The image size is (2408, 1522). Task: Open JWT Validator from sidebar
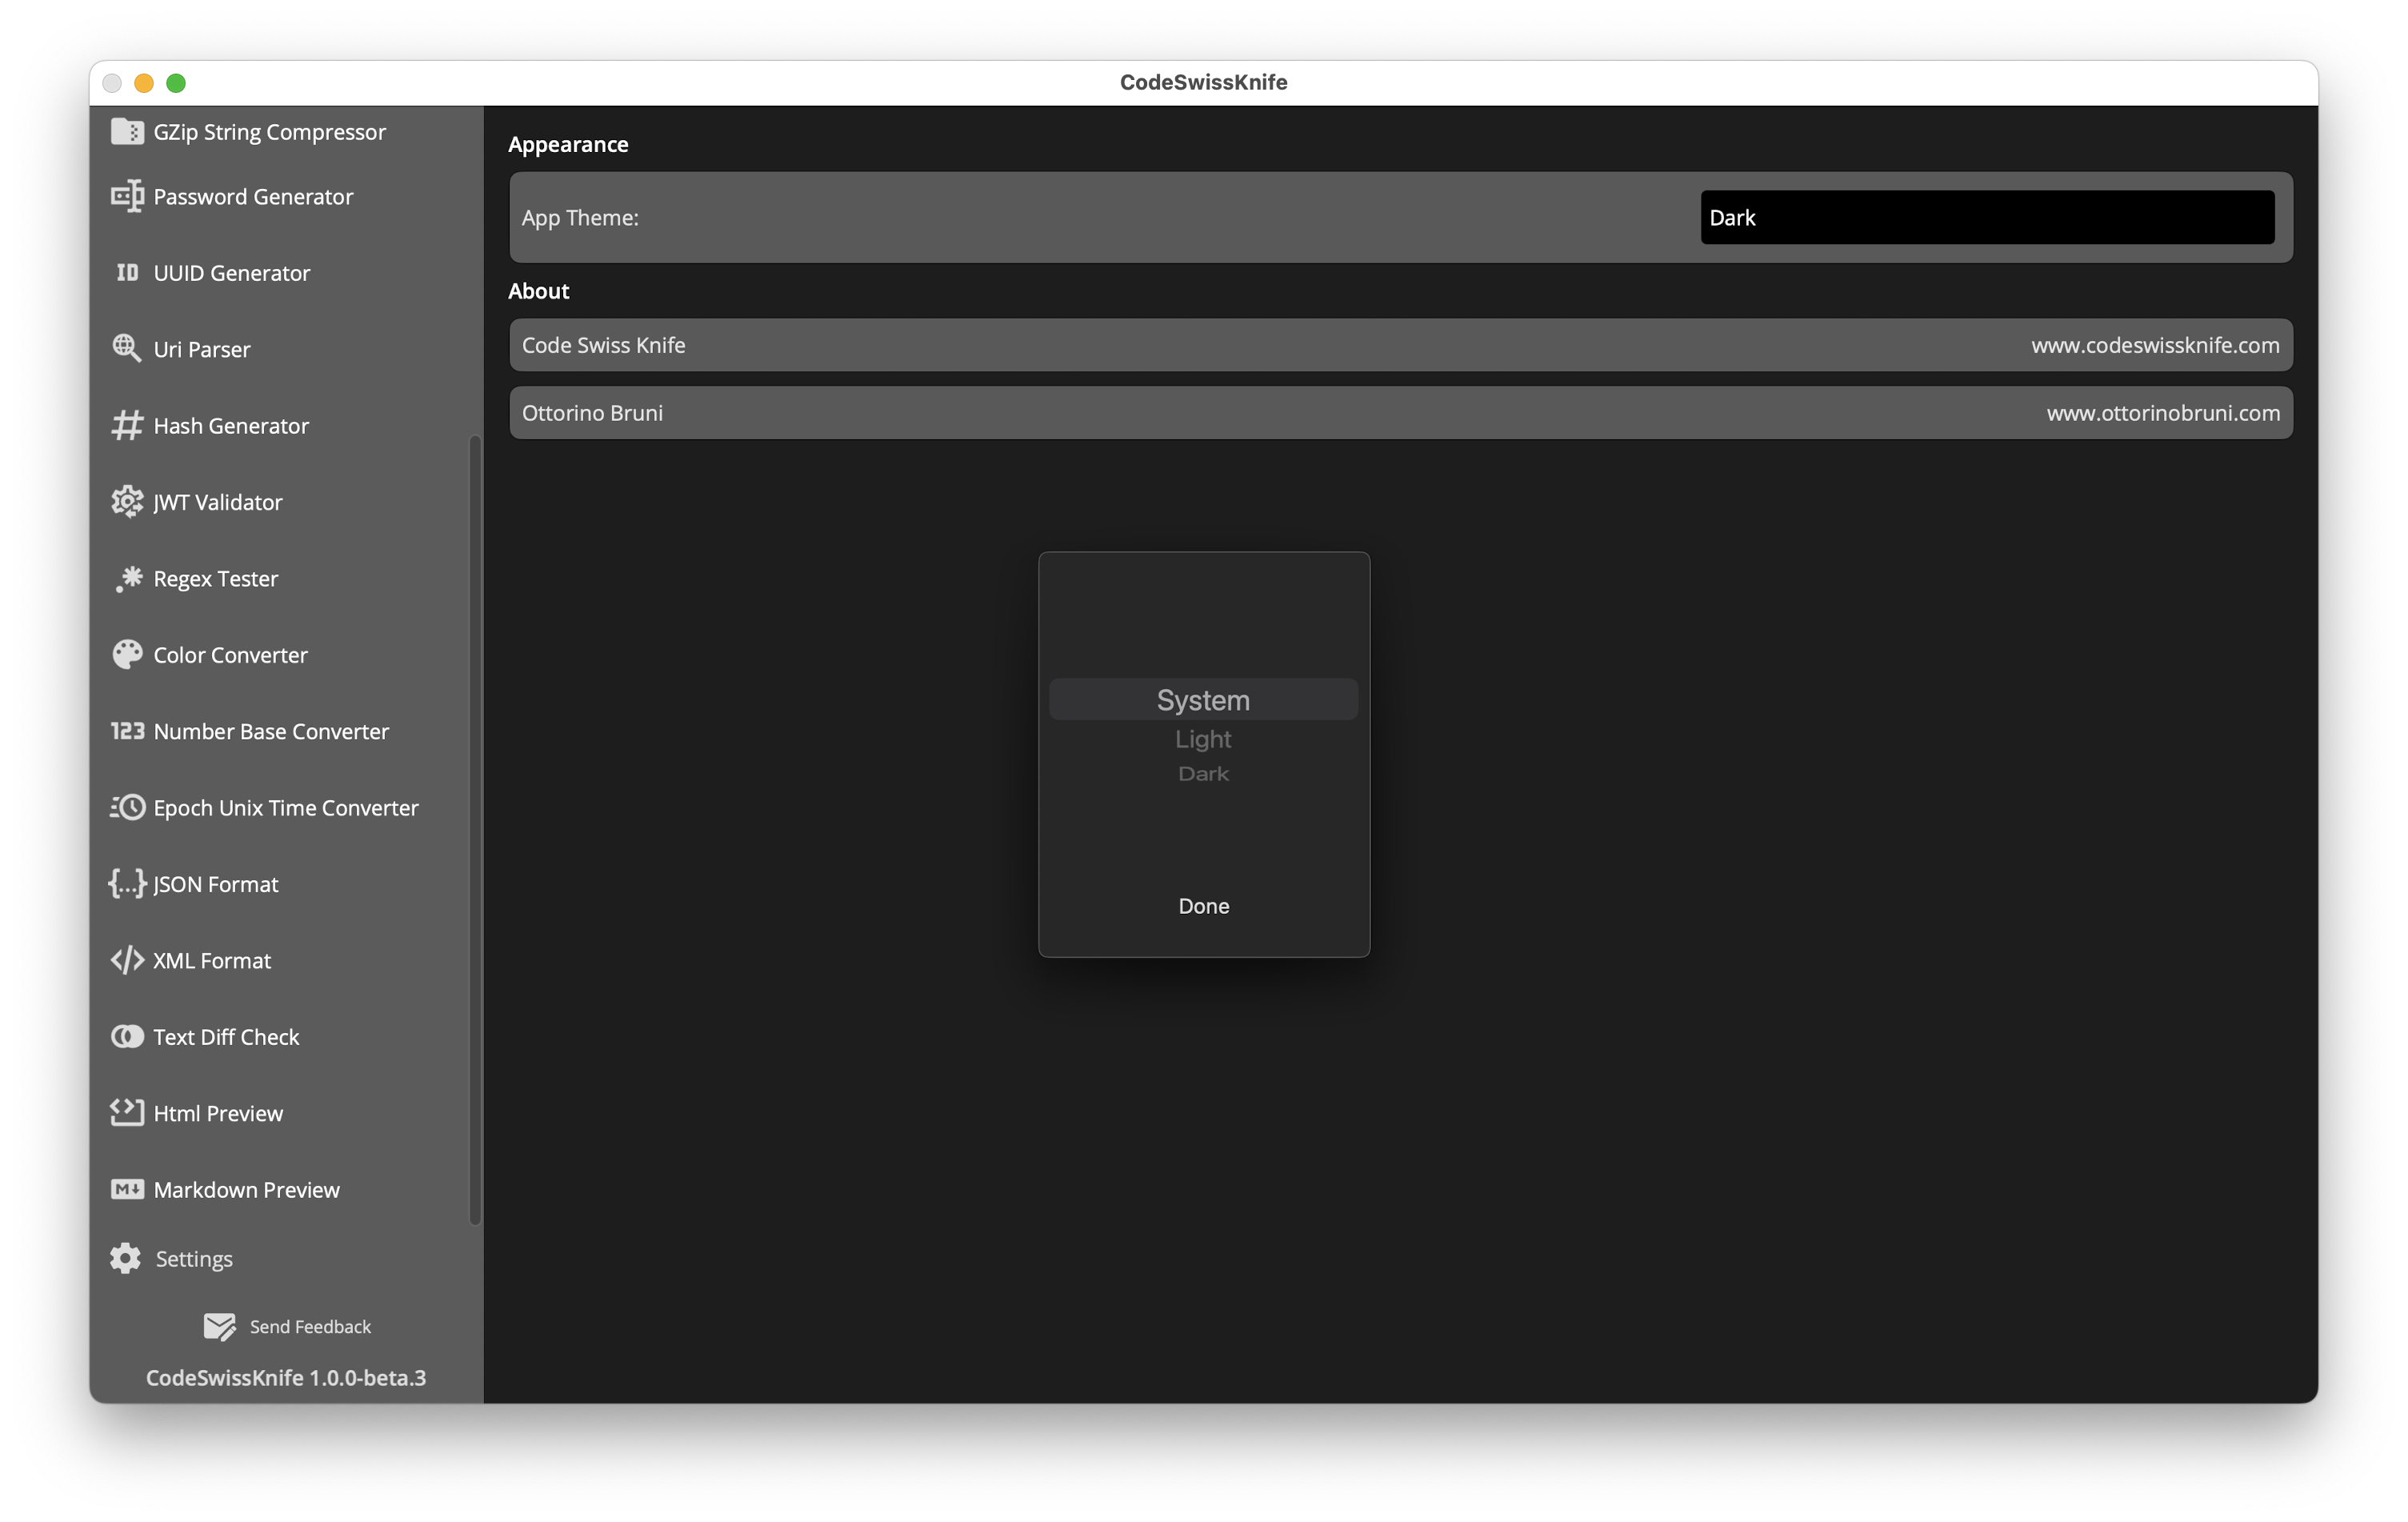pos(218,502)
